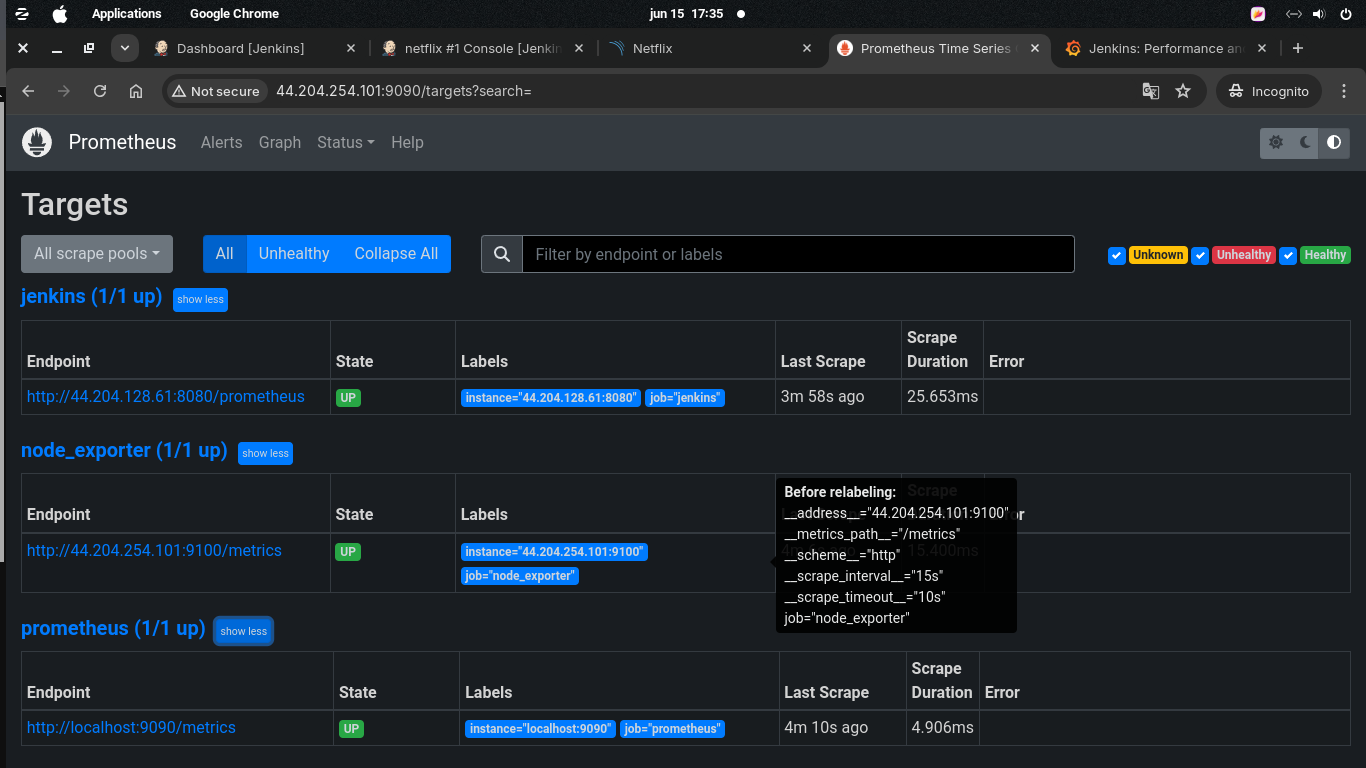The width and height of the screenshot is (1366, 768).
Task: Switch to Jenkins: Performance Grafana tab
Action: pos(1165,48)
